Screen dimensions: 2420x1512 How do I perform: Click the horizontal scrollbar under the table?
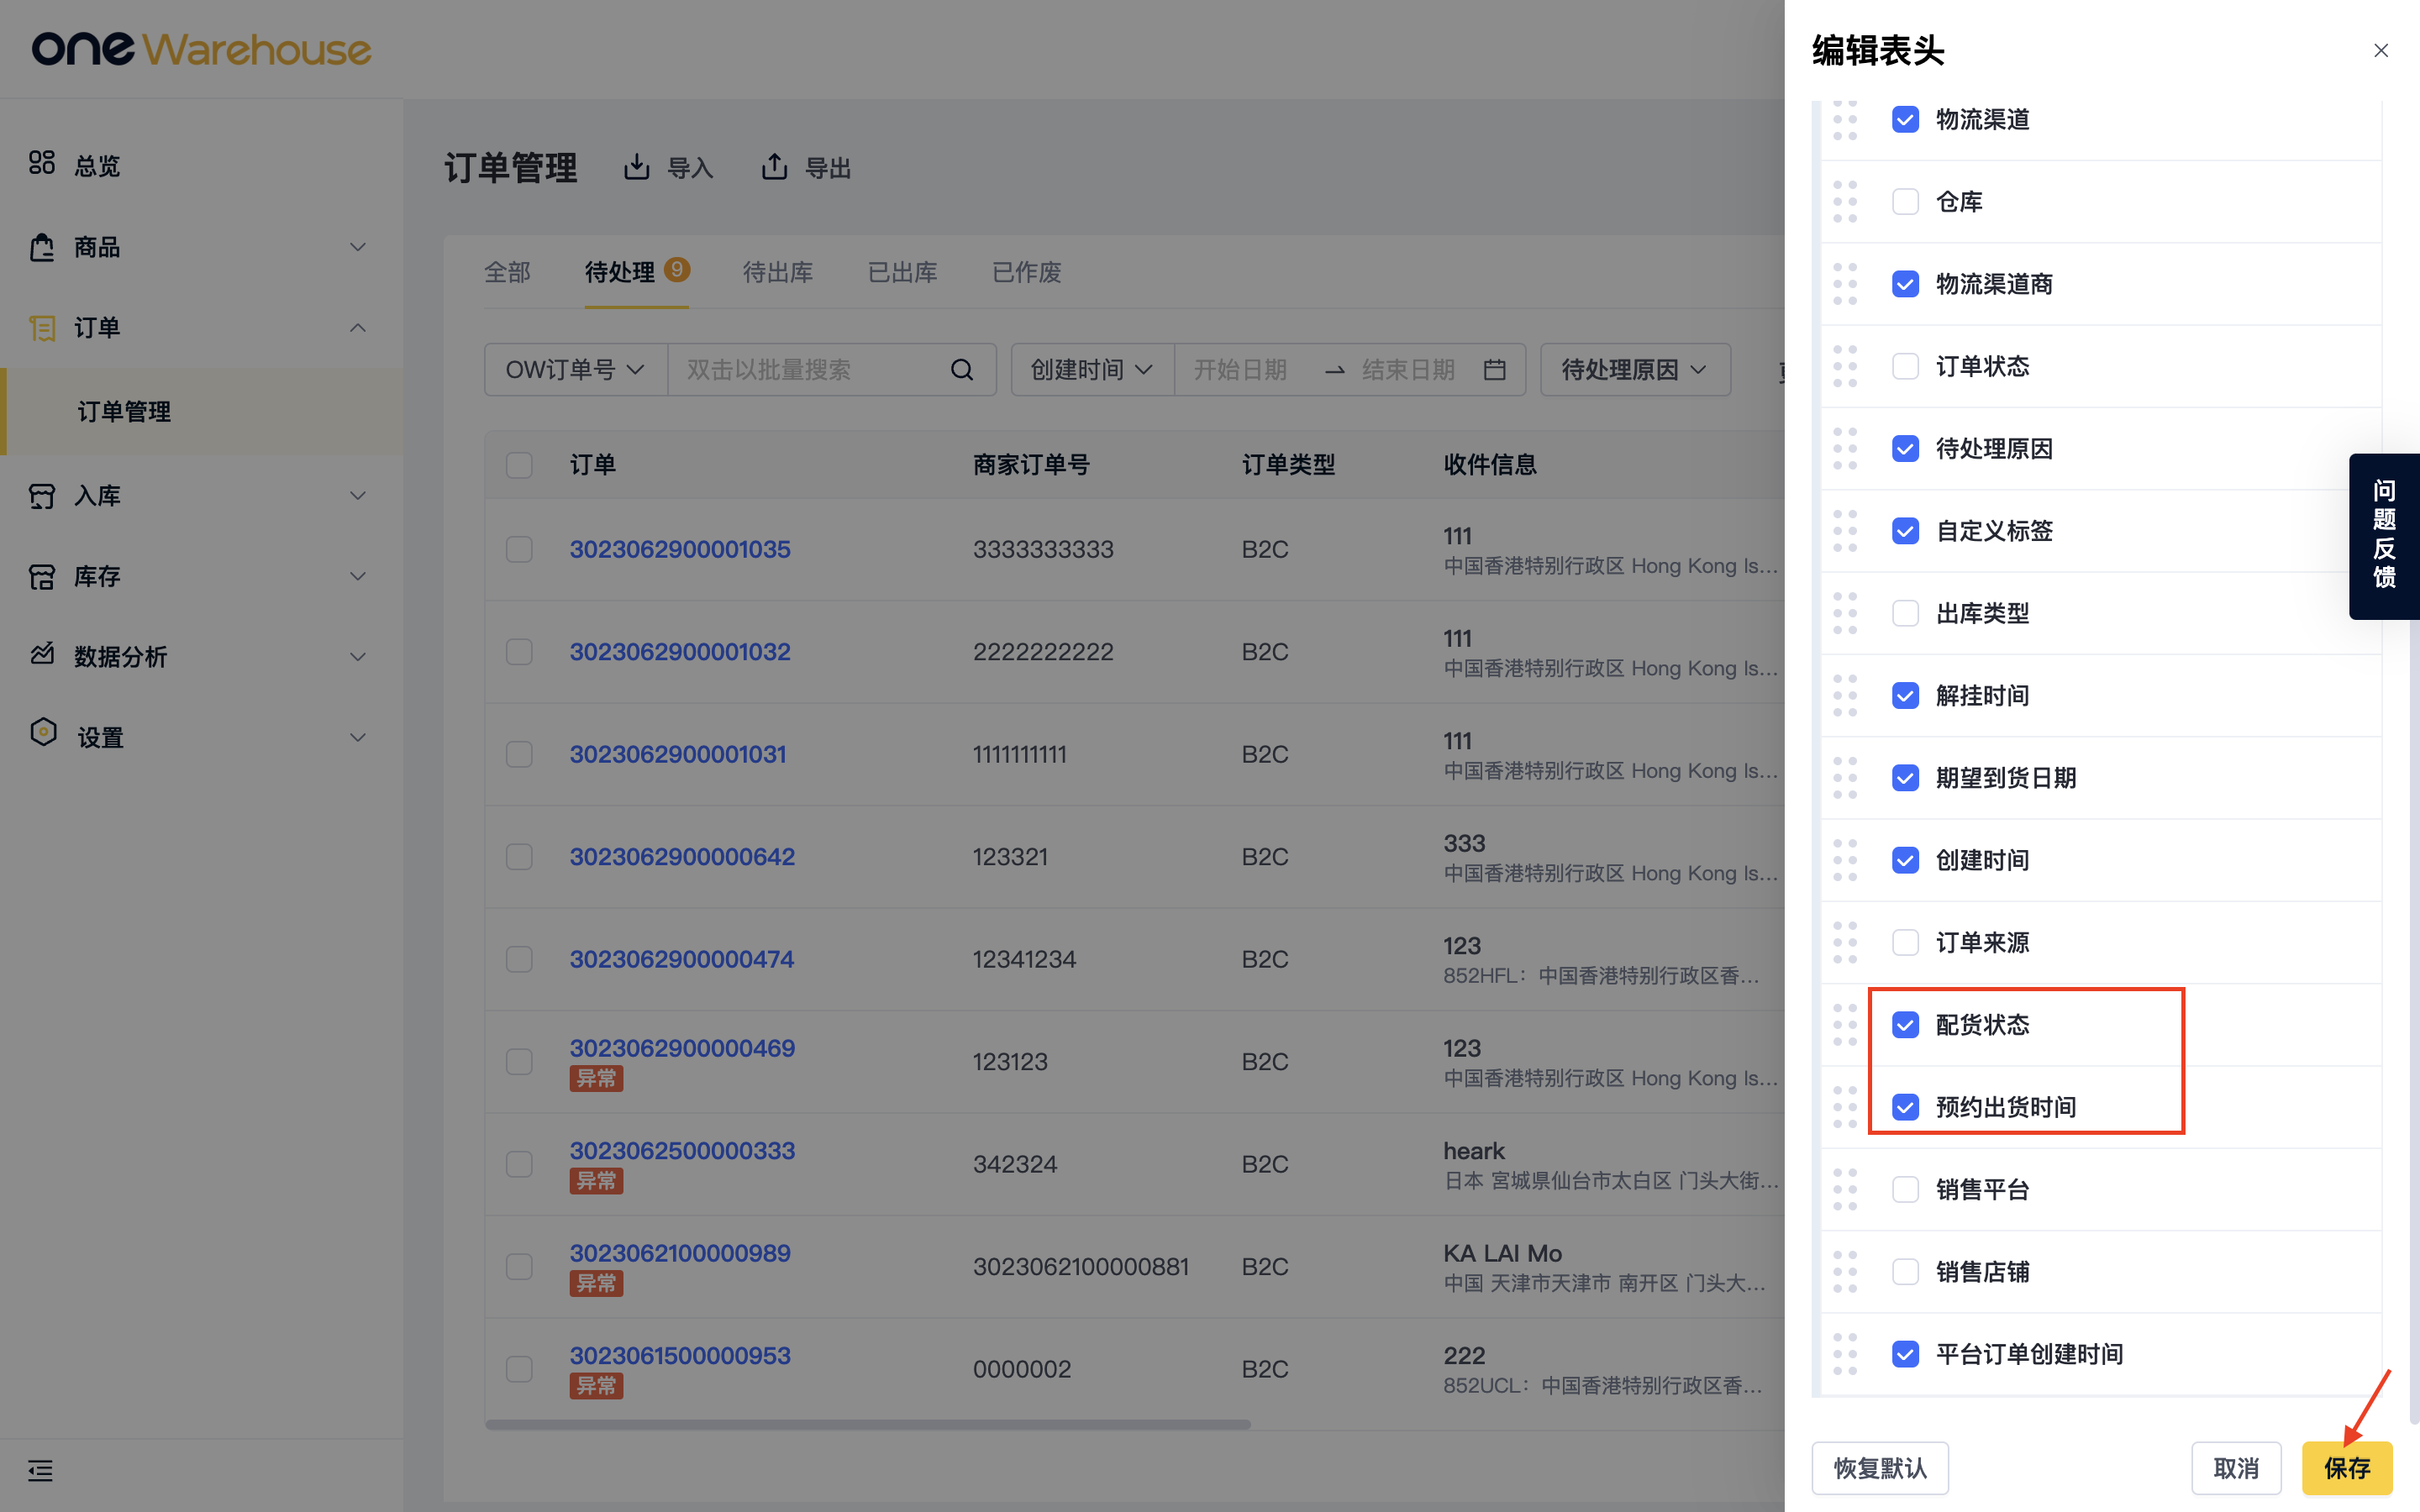(x=867, y=1424)
